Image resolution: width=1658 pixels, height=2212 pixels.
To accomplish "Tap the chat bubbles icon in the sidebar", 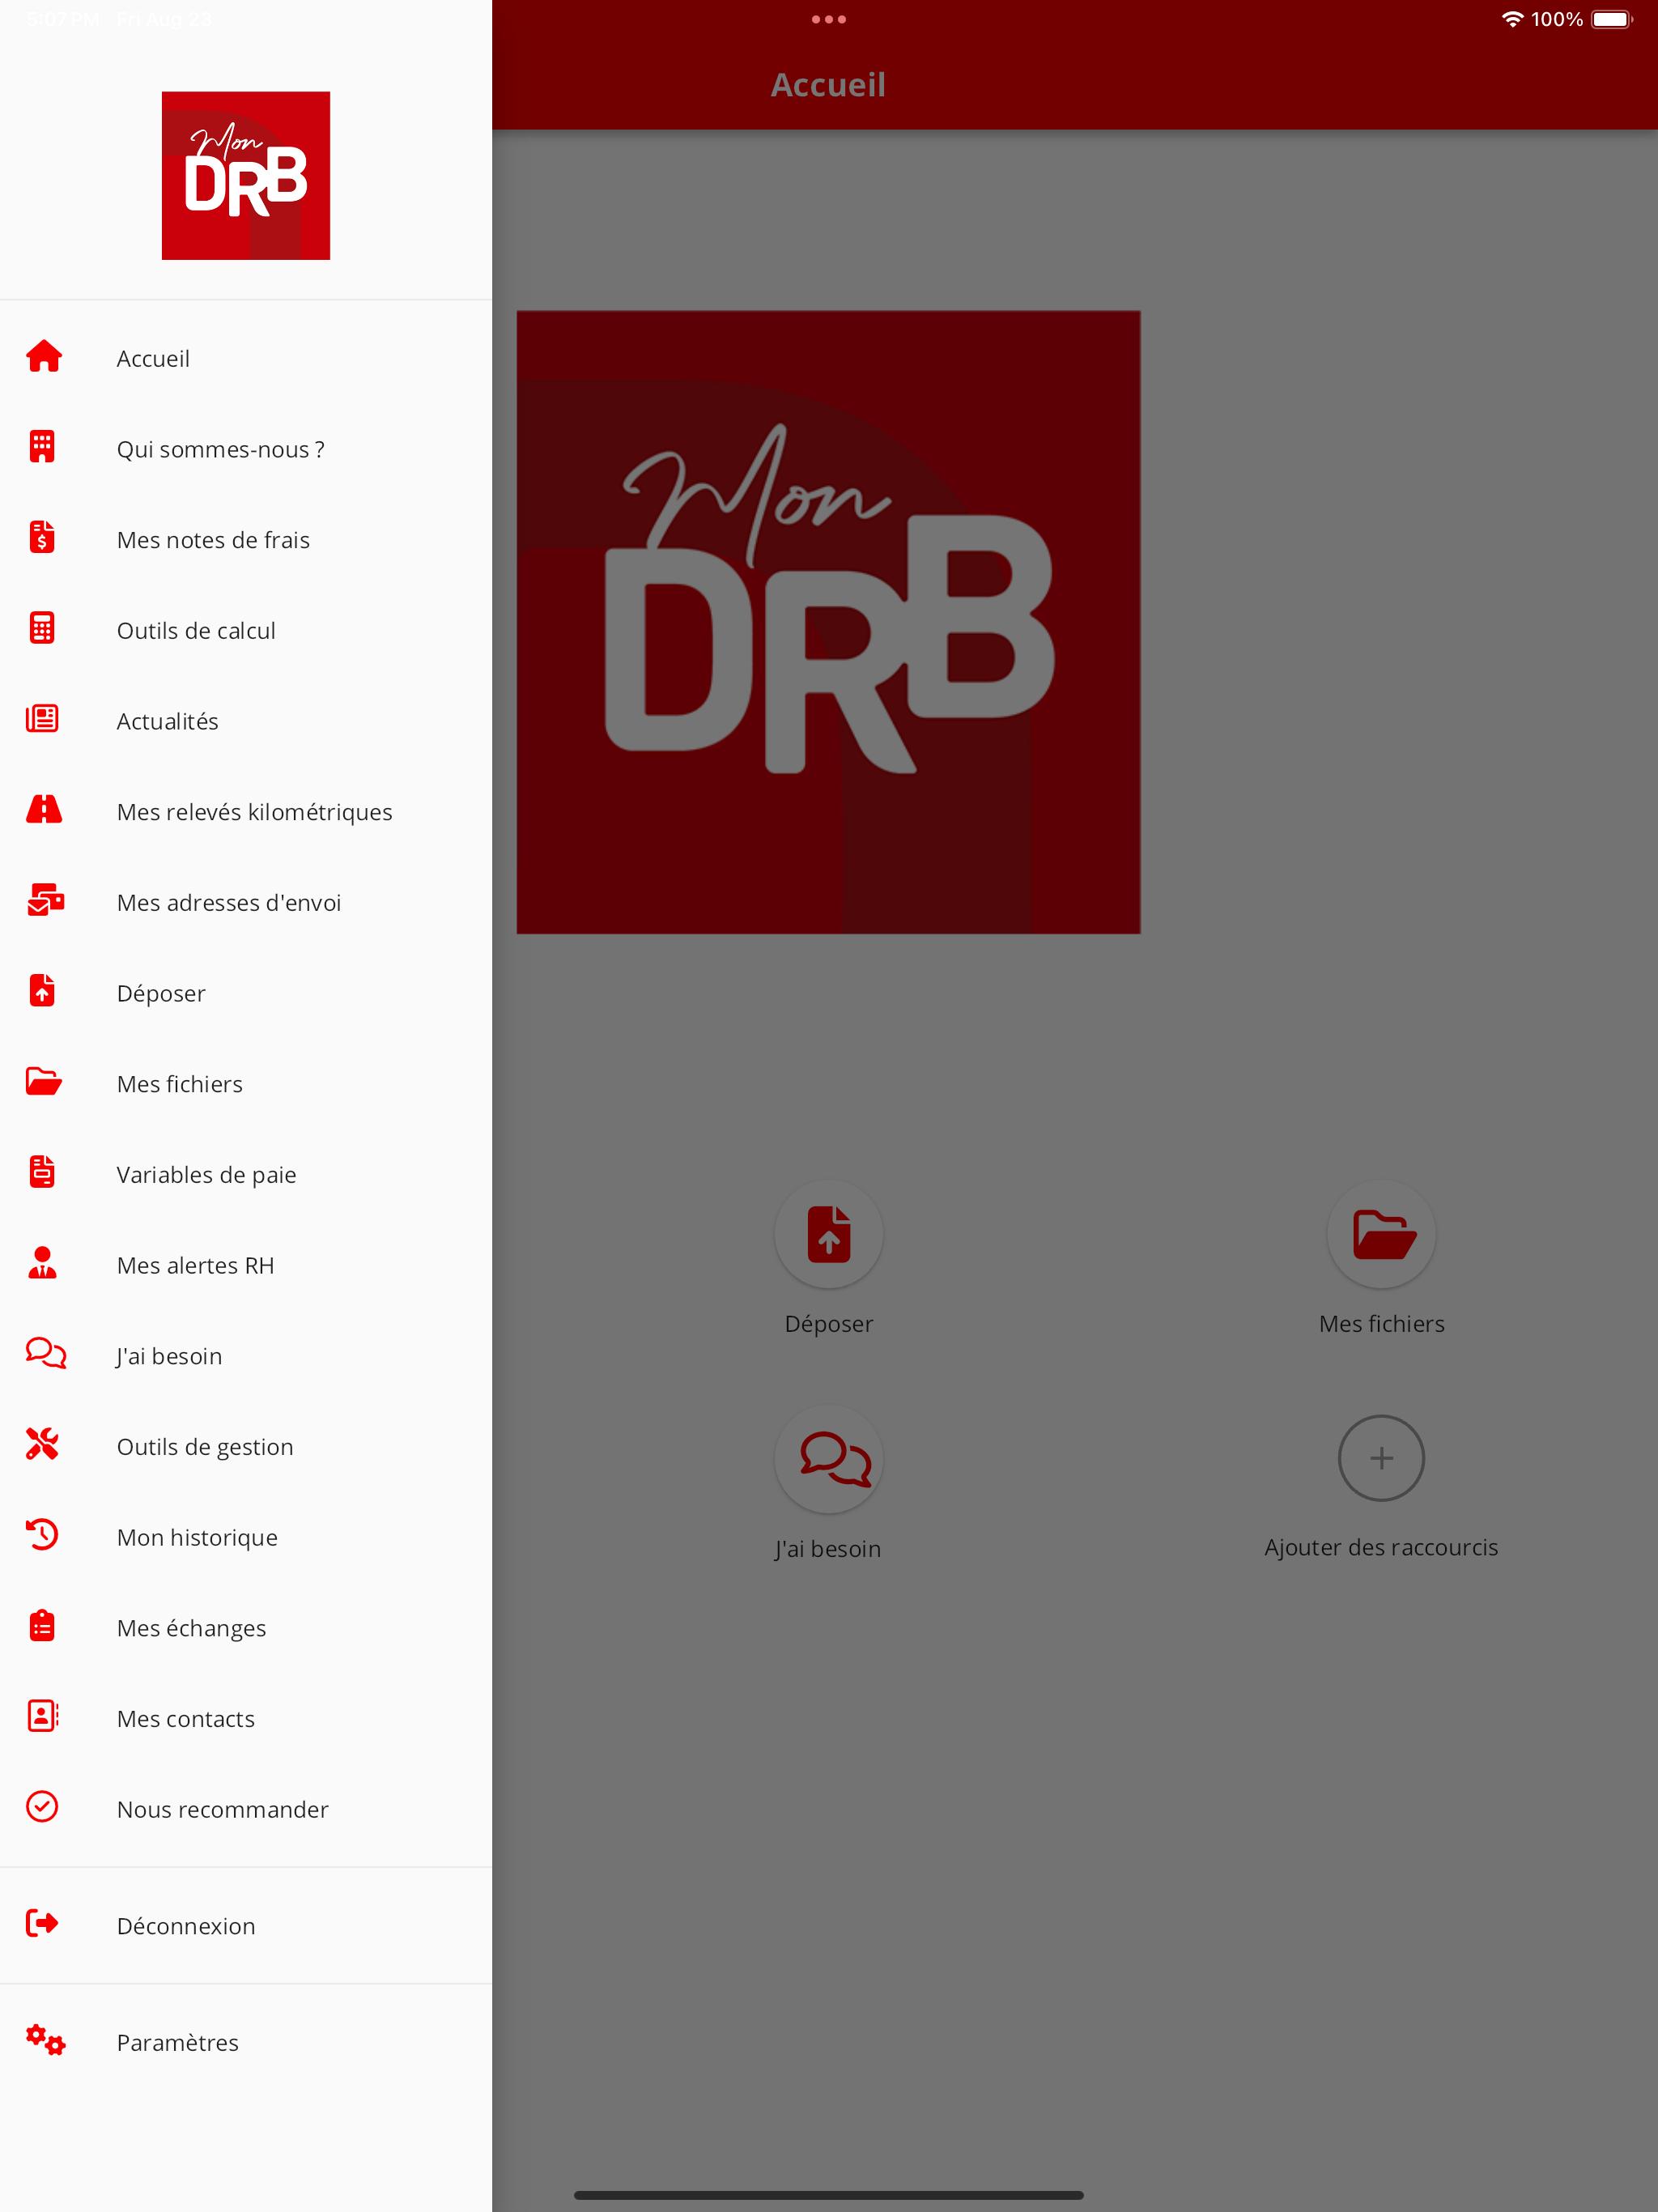I will (x=45, y=1354).
